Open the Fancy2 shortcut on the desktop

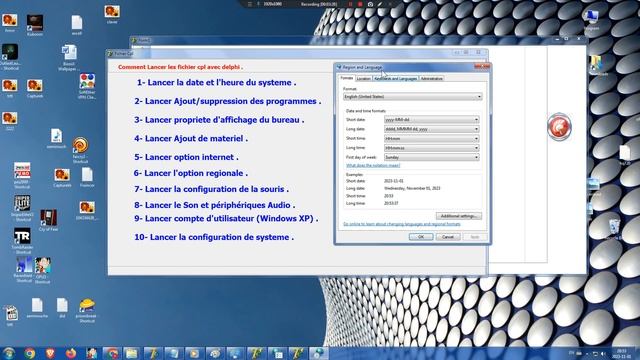tap(80, 150)
